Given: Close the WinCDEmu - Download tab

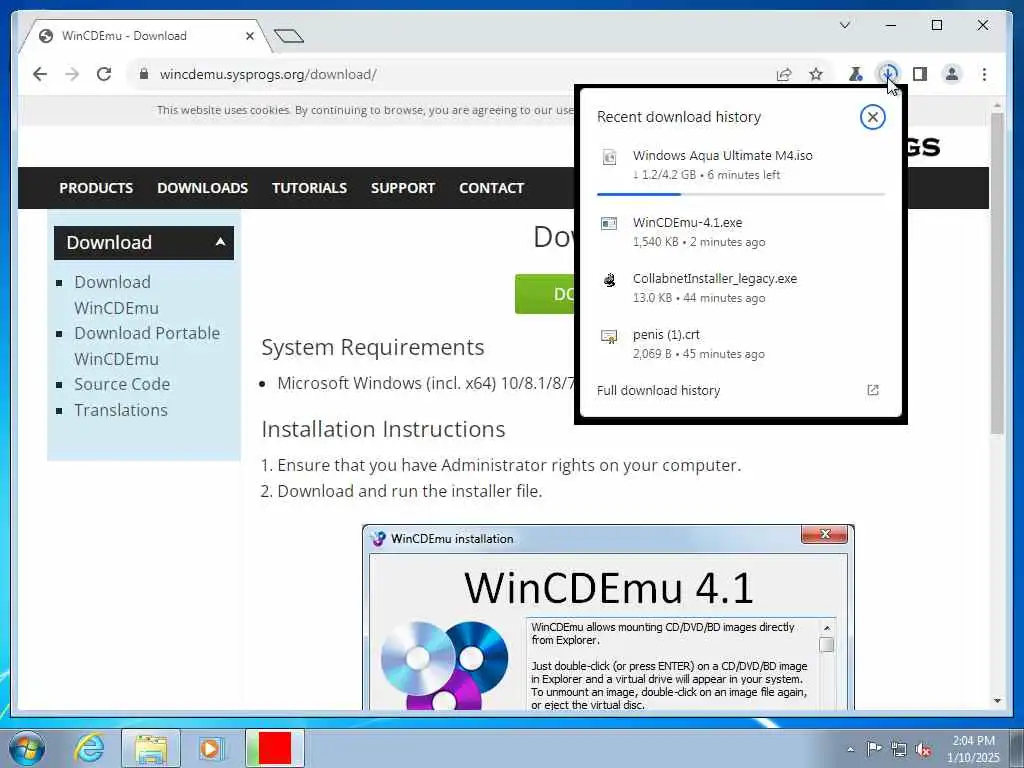Looking at the screenshot, I should pyautogui.click(x=249, y=36).
